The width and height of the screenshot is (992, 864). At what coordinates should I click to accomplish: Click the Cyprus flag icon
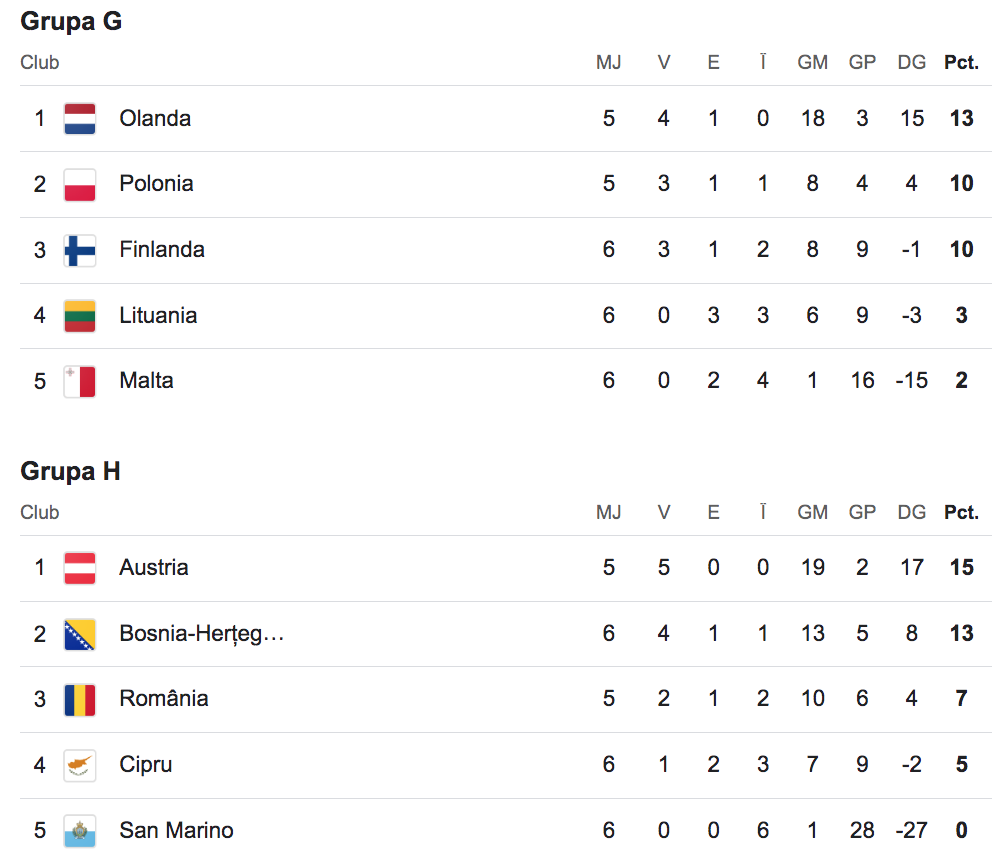coord(80,765)
